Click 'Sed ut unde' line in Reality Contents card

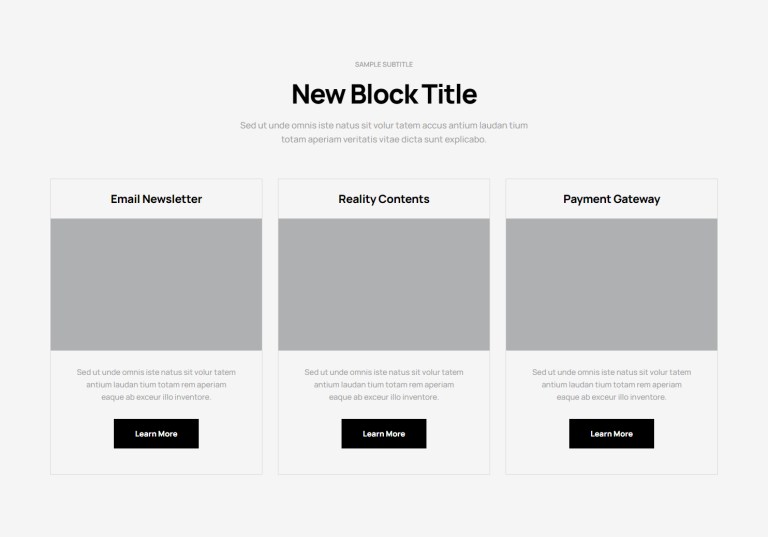(x=384, y=372)
